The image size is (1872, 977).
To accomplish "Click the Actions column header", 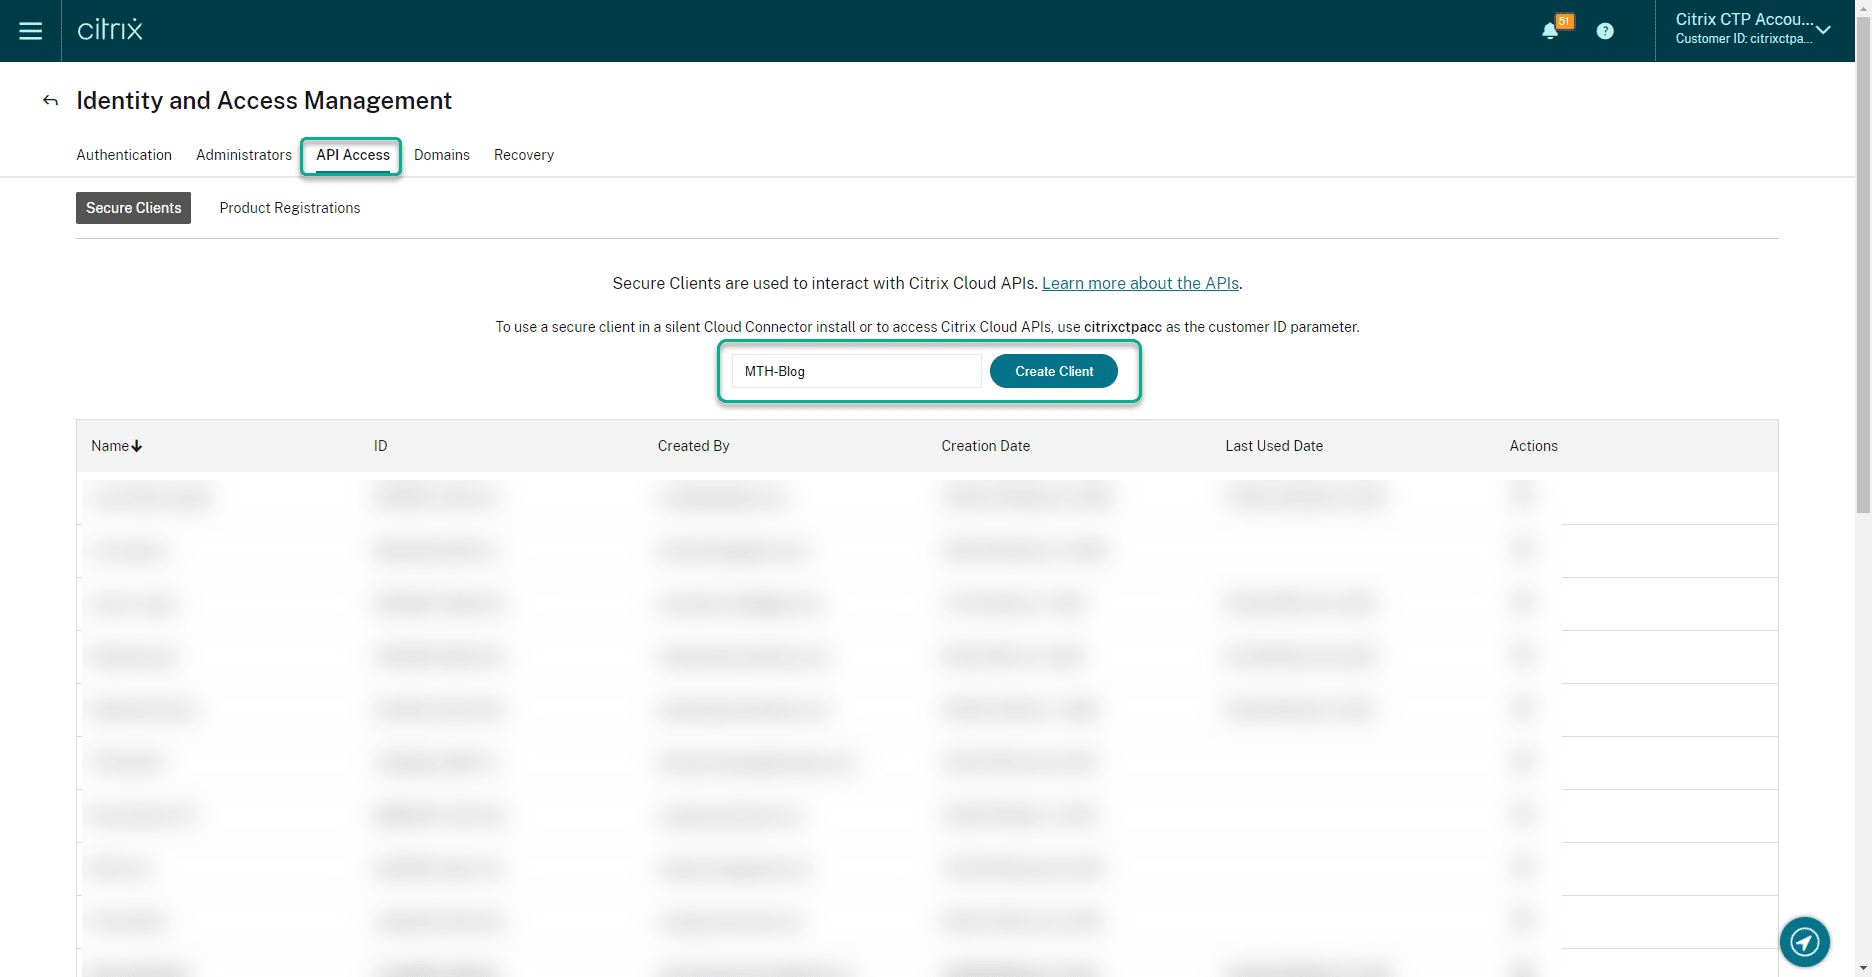I will click(x=1534, y=446).
